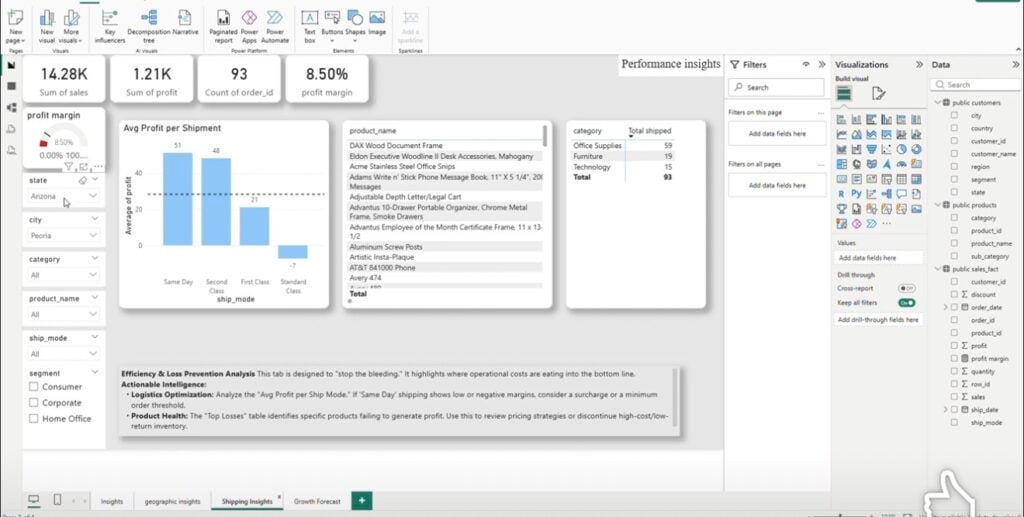Switch to the Growth Forecast tab
This screenshot has width=1024, height=517.
click(317, 501)
